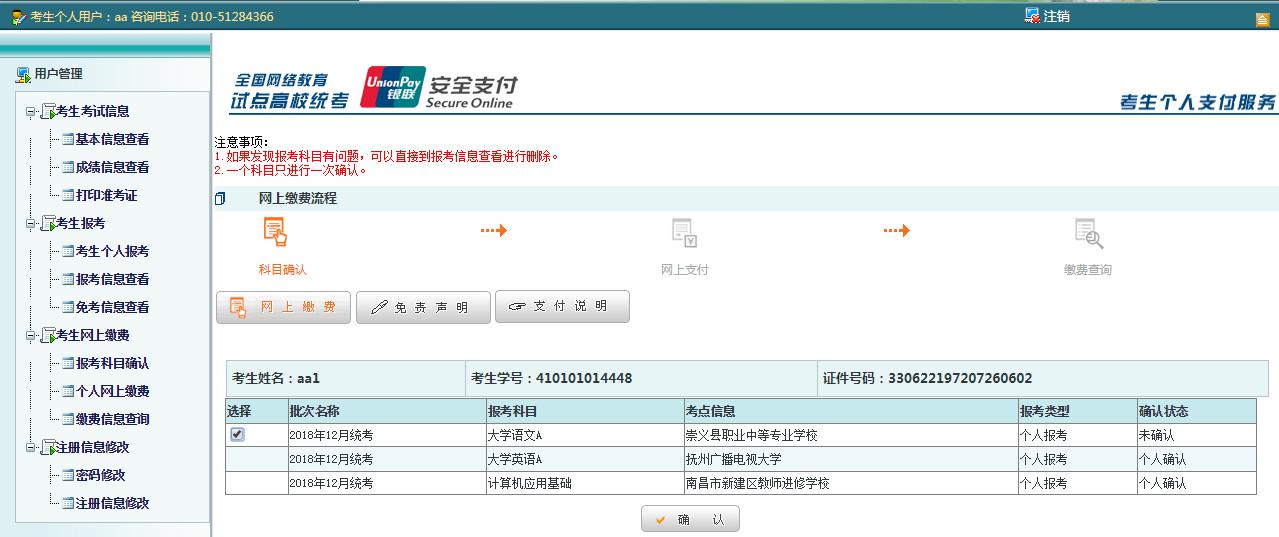Click the 缴费查询 magnifier icon
1279x537 pixels.
pos(1088,233)
